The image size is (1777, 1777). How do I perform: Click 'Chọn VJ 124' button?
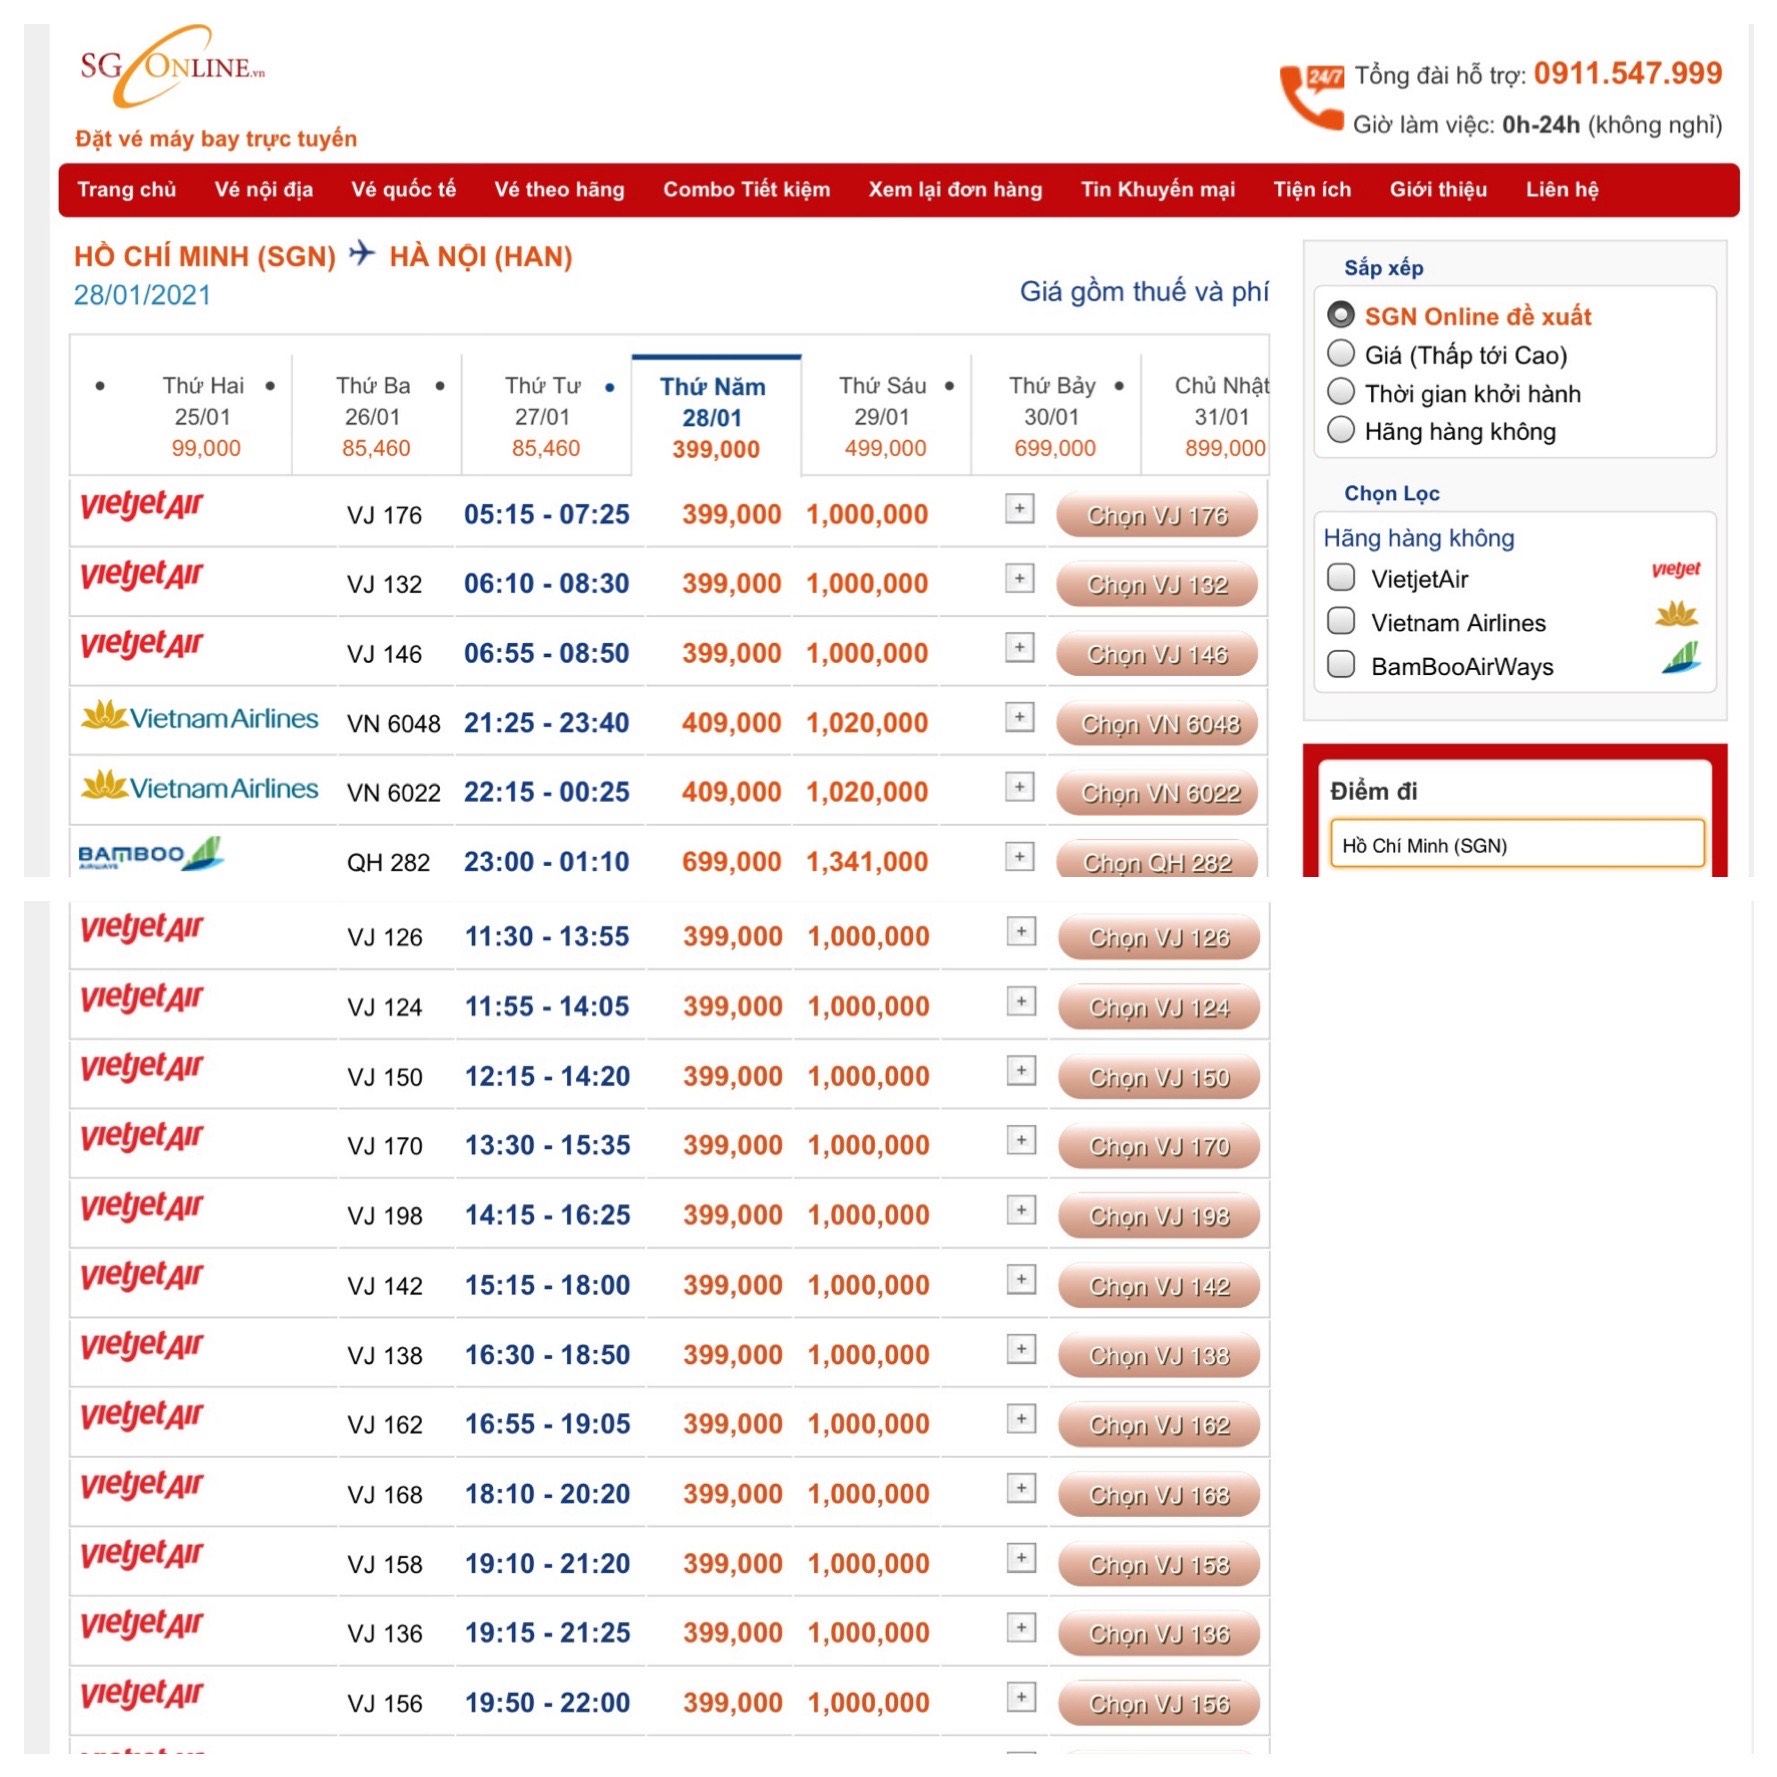point(1159,1008)
